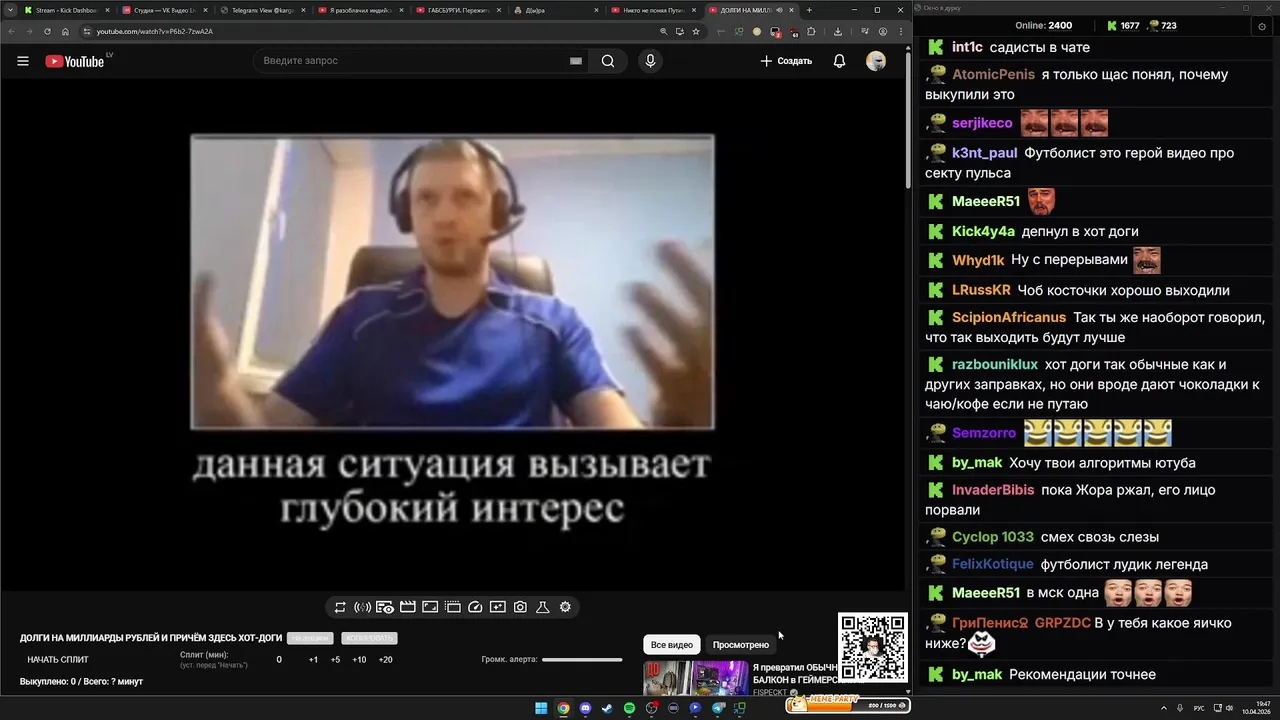Switch to Stream - Kick Dashboard tab
The image size is (1280, 720).
(66, 10)
